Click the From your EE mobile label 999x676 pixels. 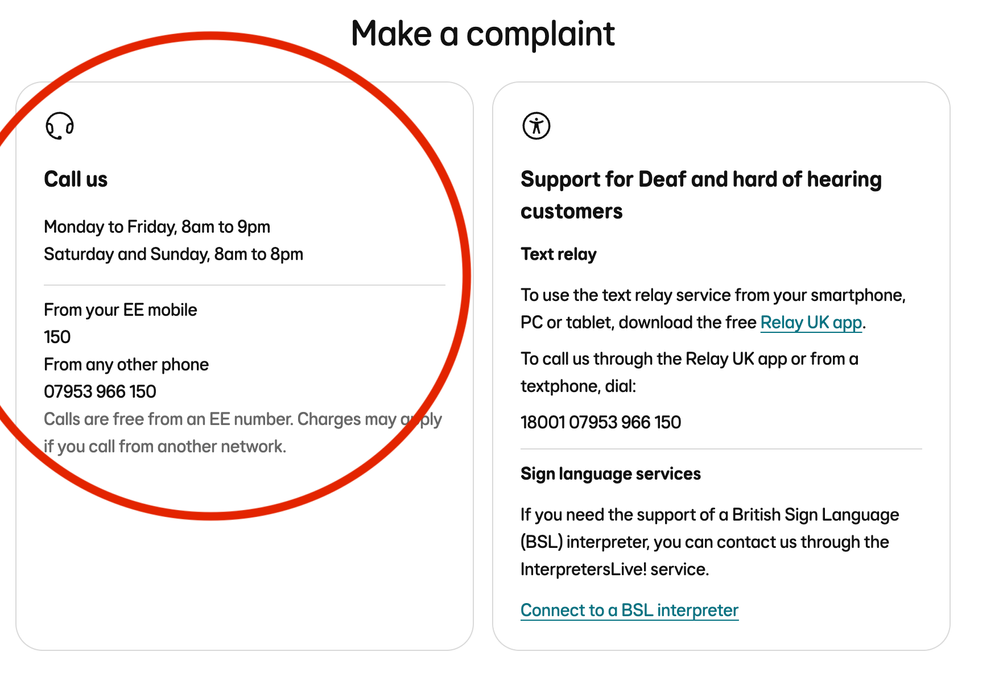[x=120, y=310]
